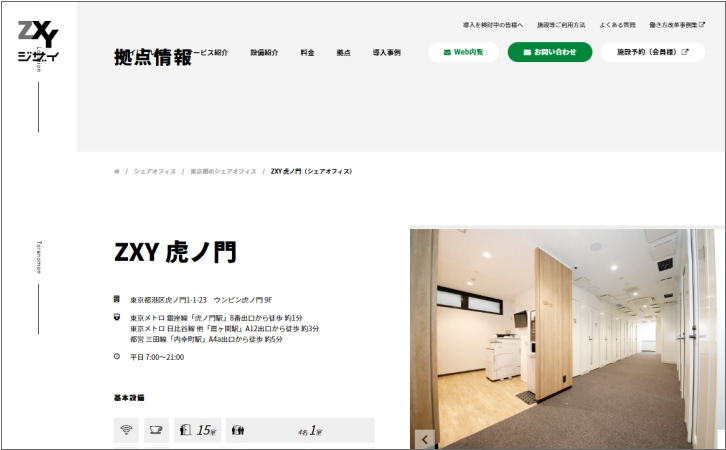Click 導入を検討中の皆様へ link
Image resolution: width=726 pixels, height=450 pixels.
pyautogui.click(x=493, y=25)
